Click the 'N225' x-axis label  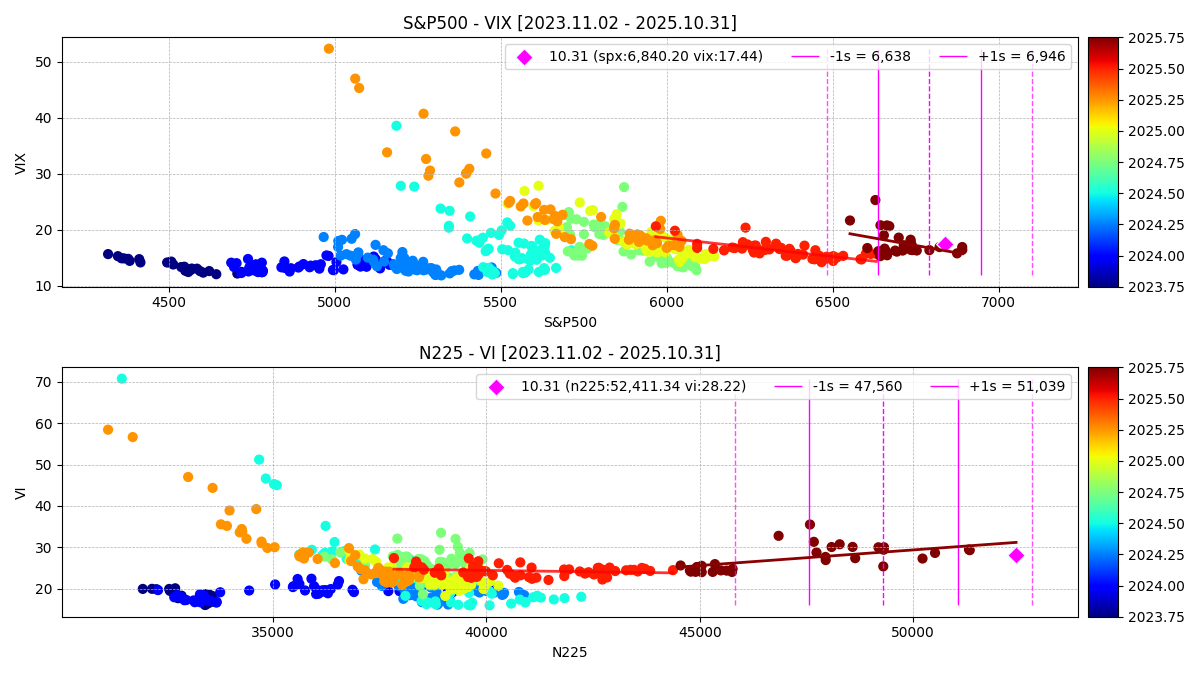point(569,652)
